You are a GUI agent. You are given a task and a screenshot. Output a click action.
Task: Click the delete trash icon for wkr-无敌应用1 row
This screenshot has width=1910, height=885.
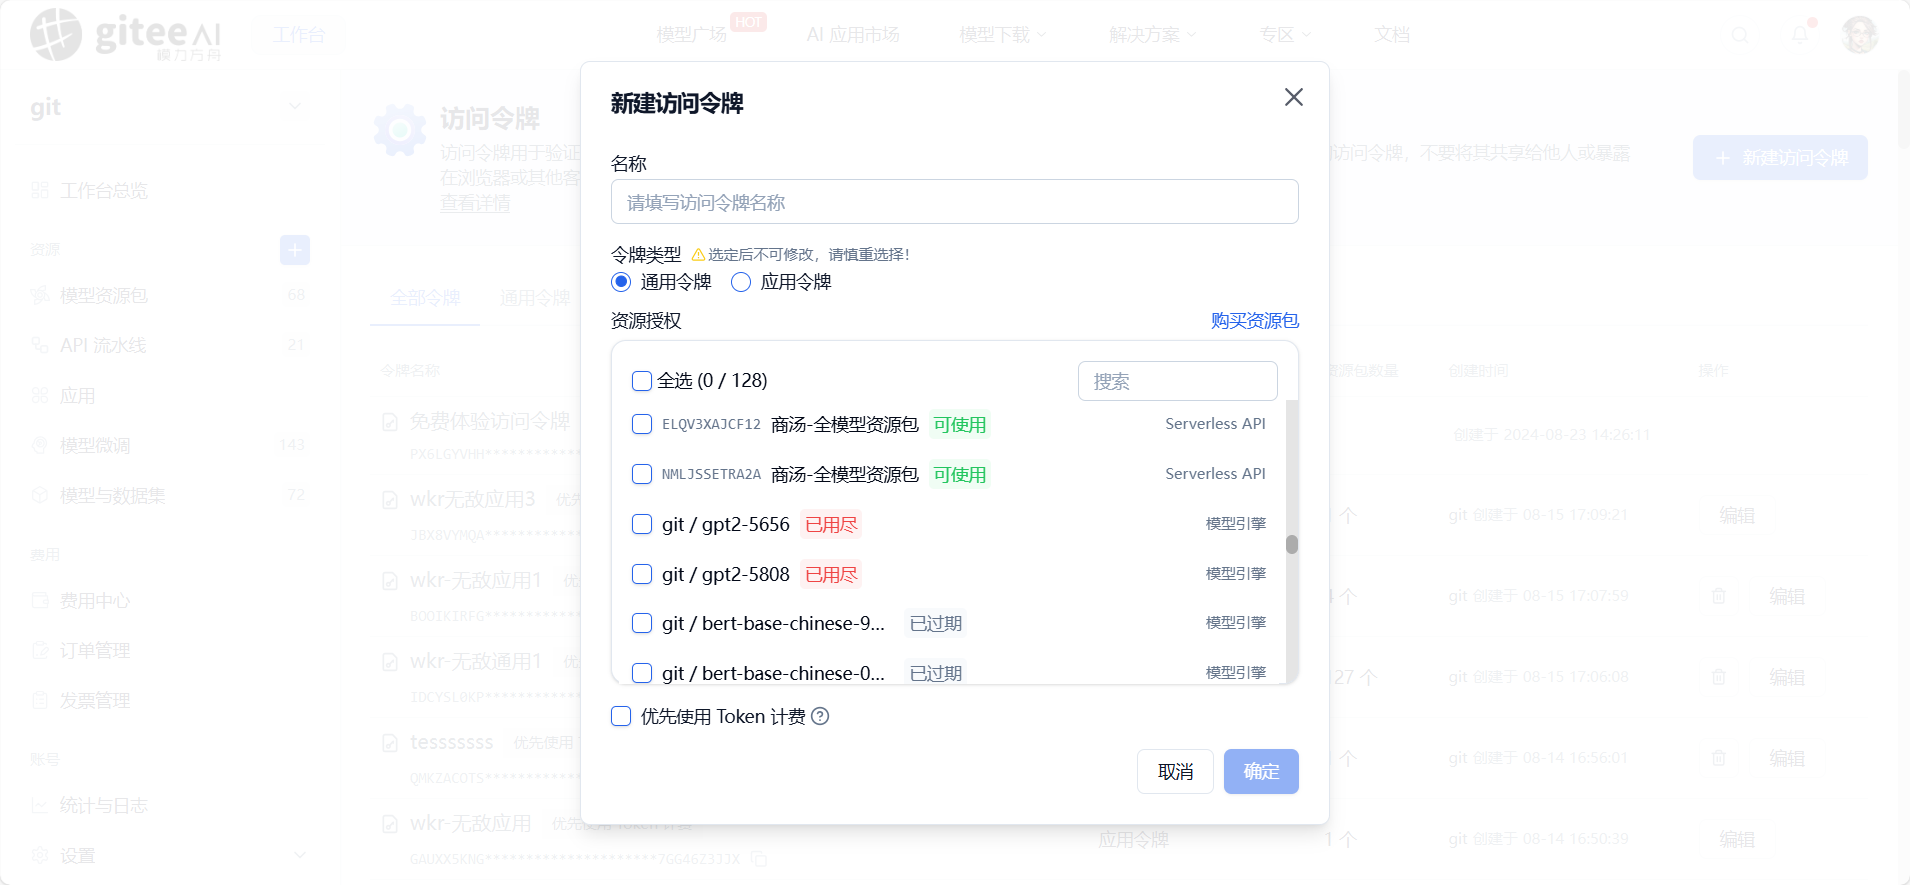1718,596
